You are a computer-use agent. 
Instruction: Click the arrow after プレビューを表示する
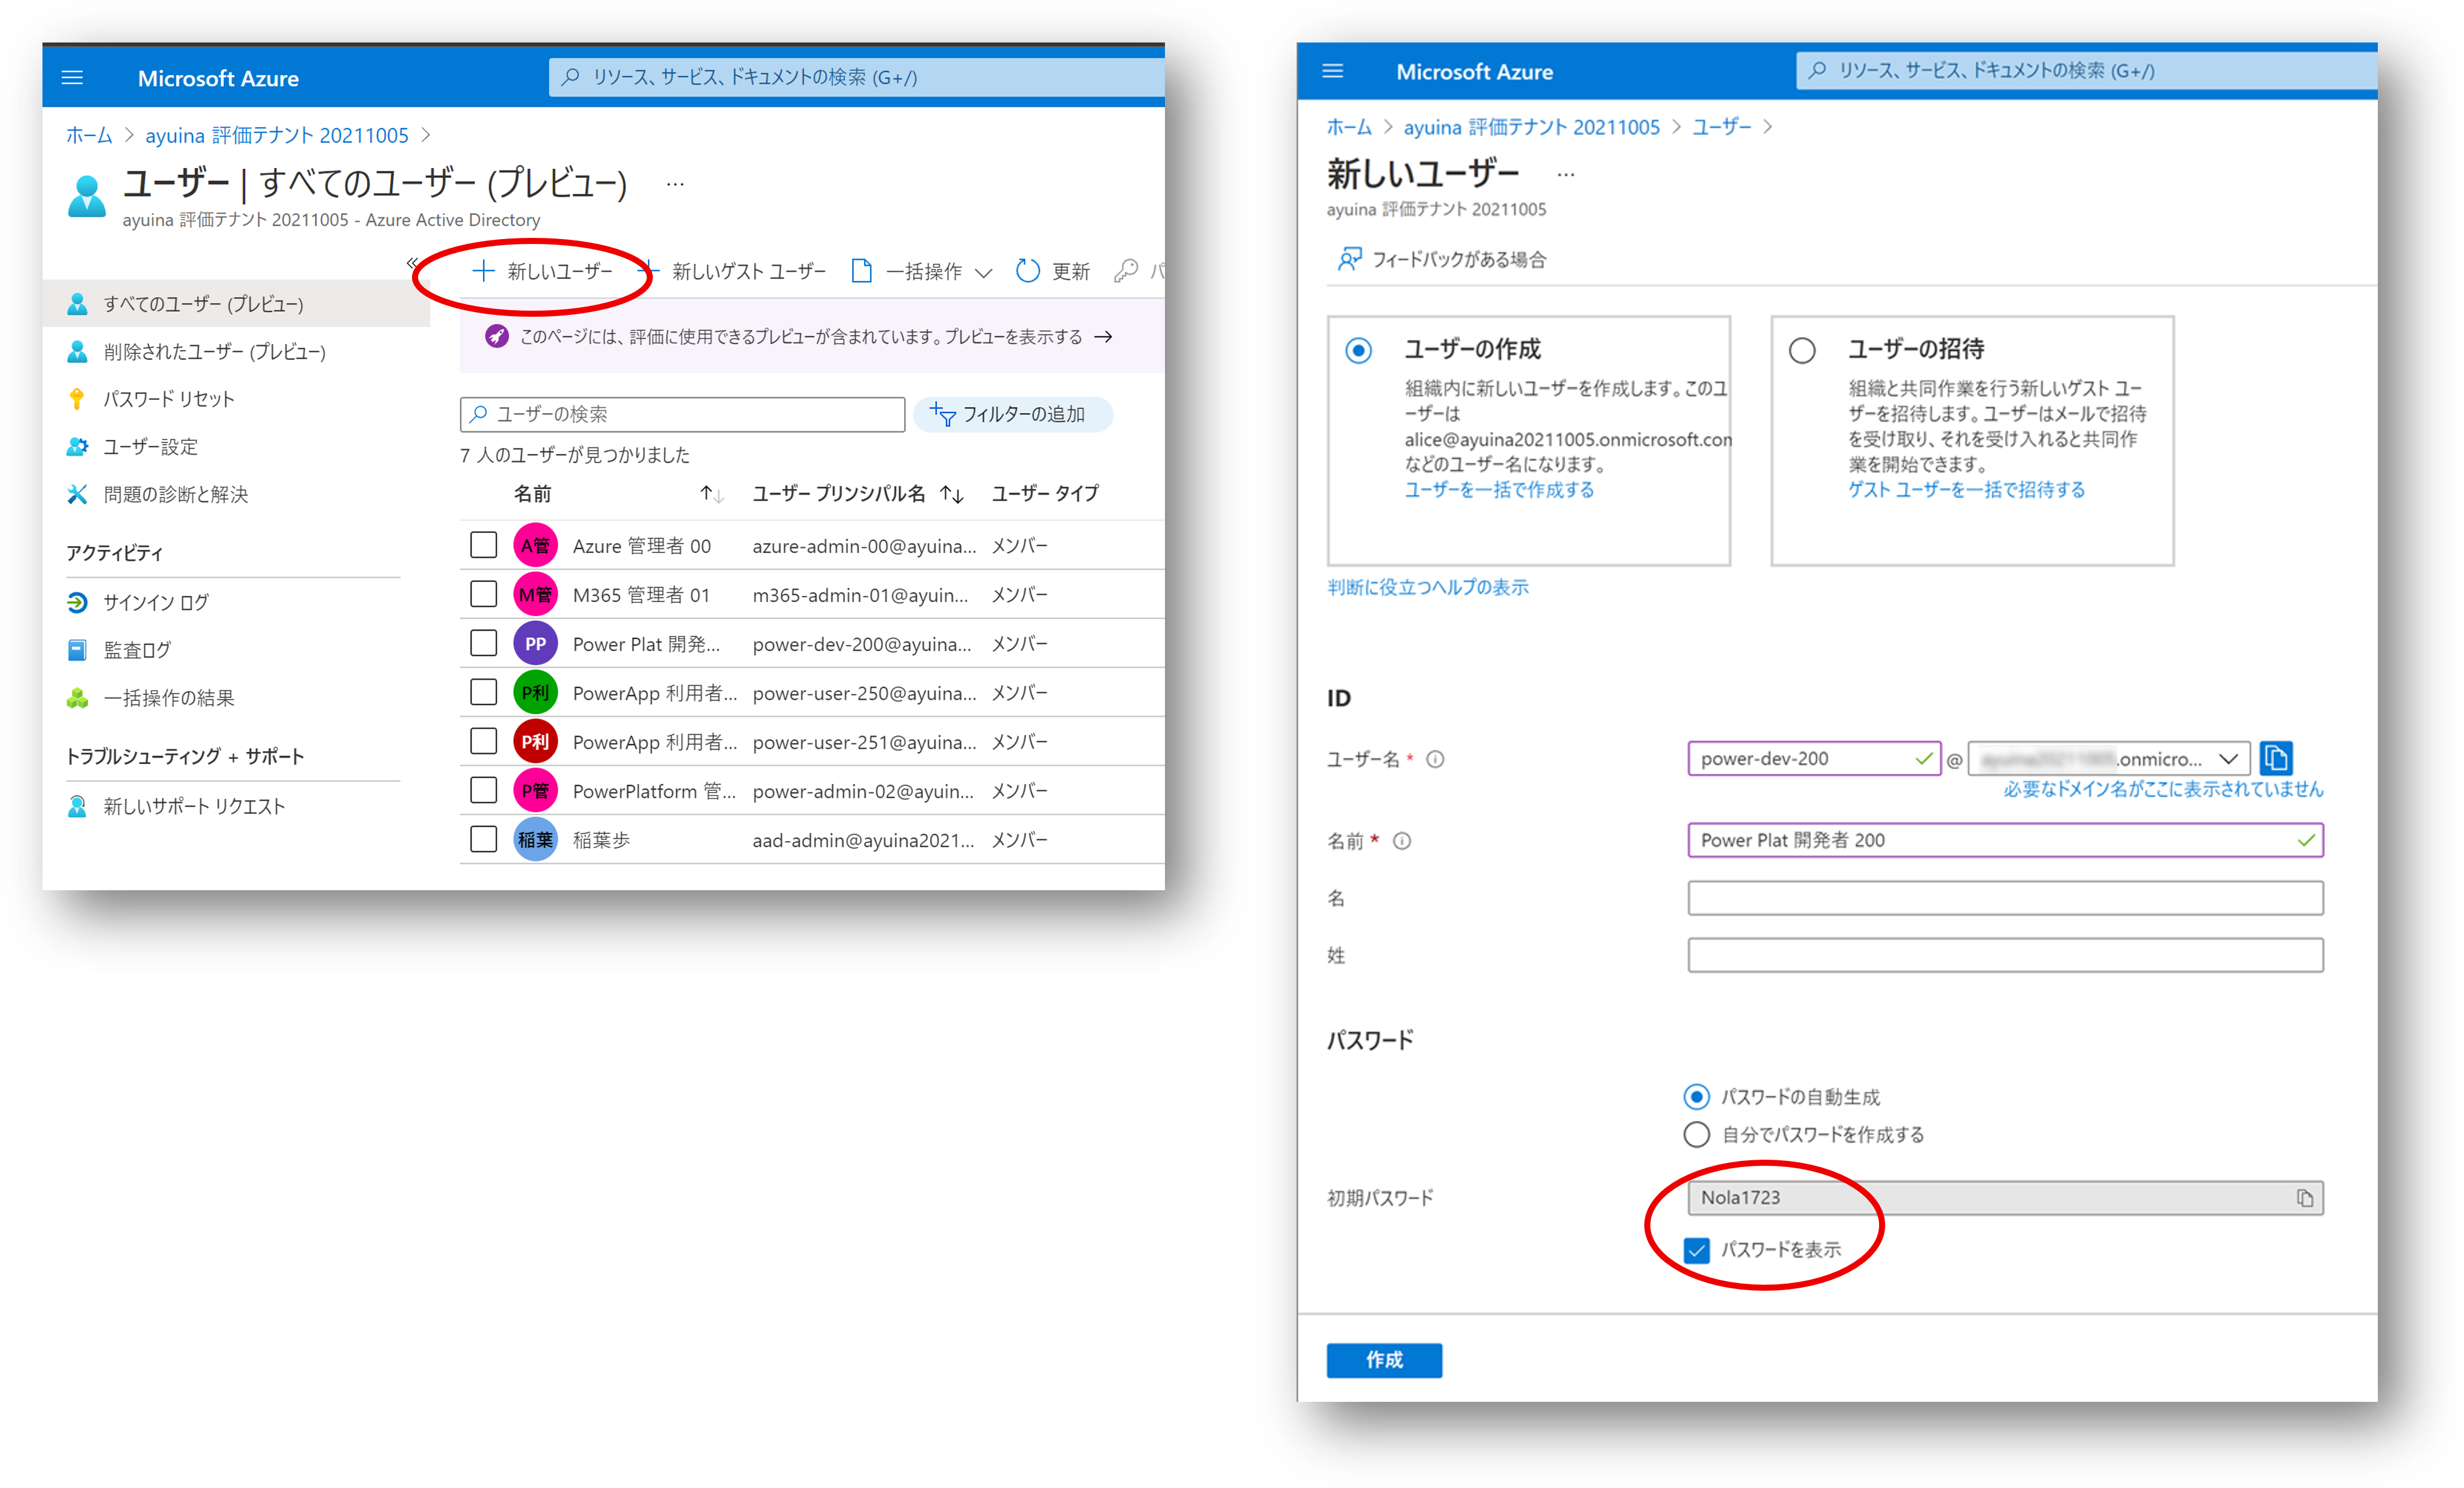click(x=1103, y=337)
